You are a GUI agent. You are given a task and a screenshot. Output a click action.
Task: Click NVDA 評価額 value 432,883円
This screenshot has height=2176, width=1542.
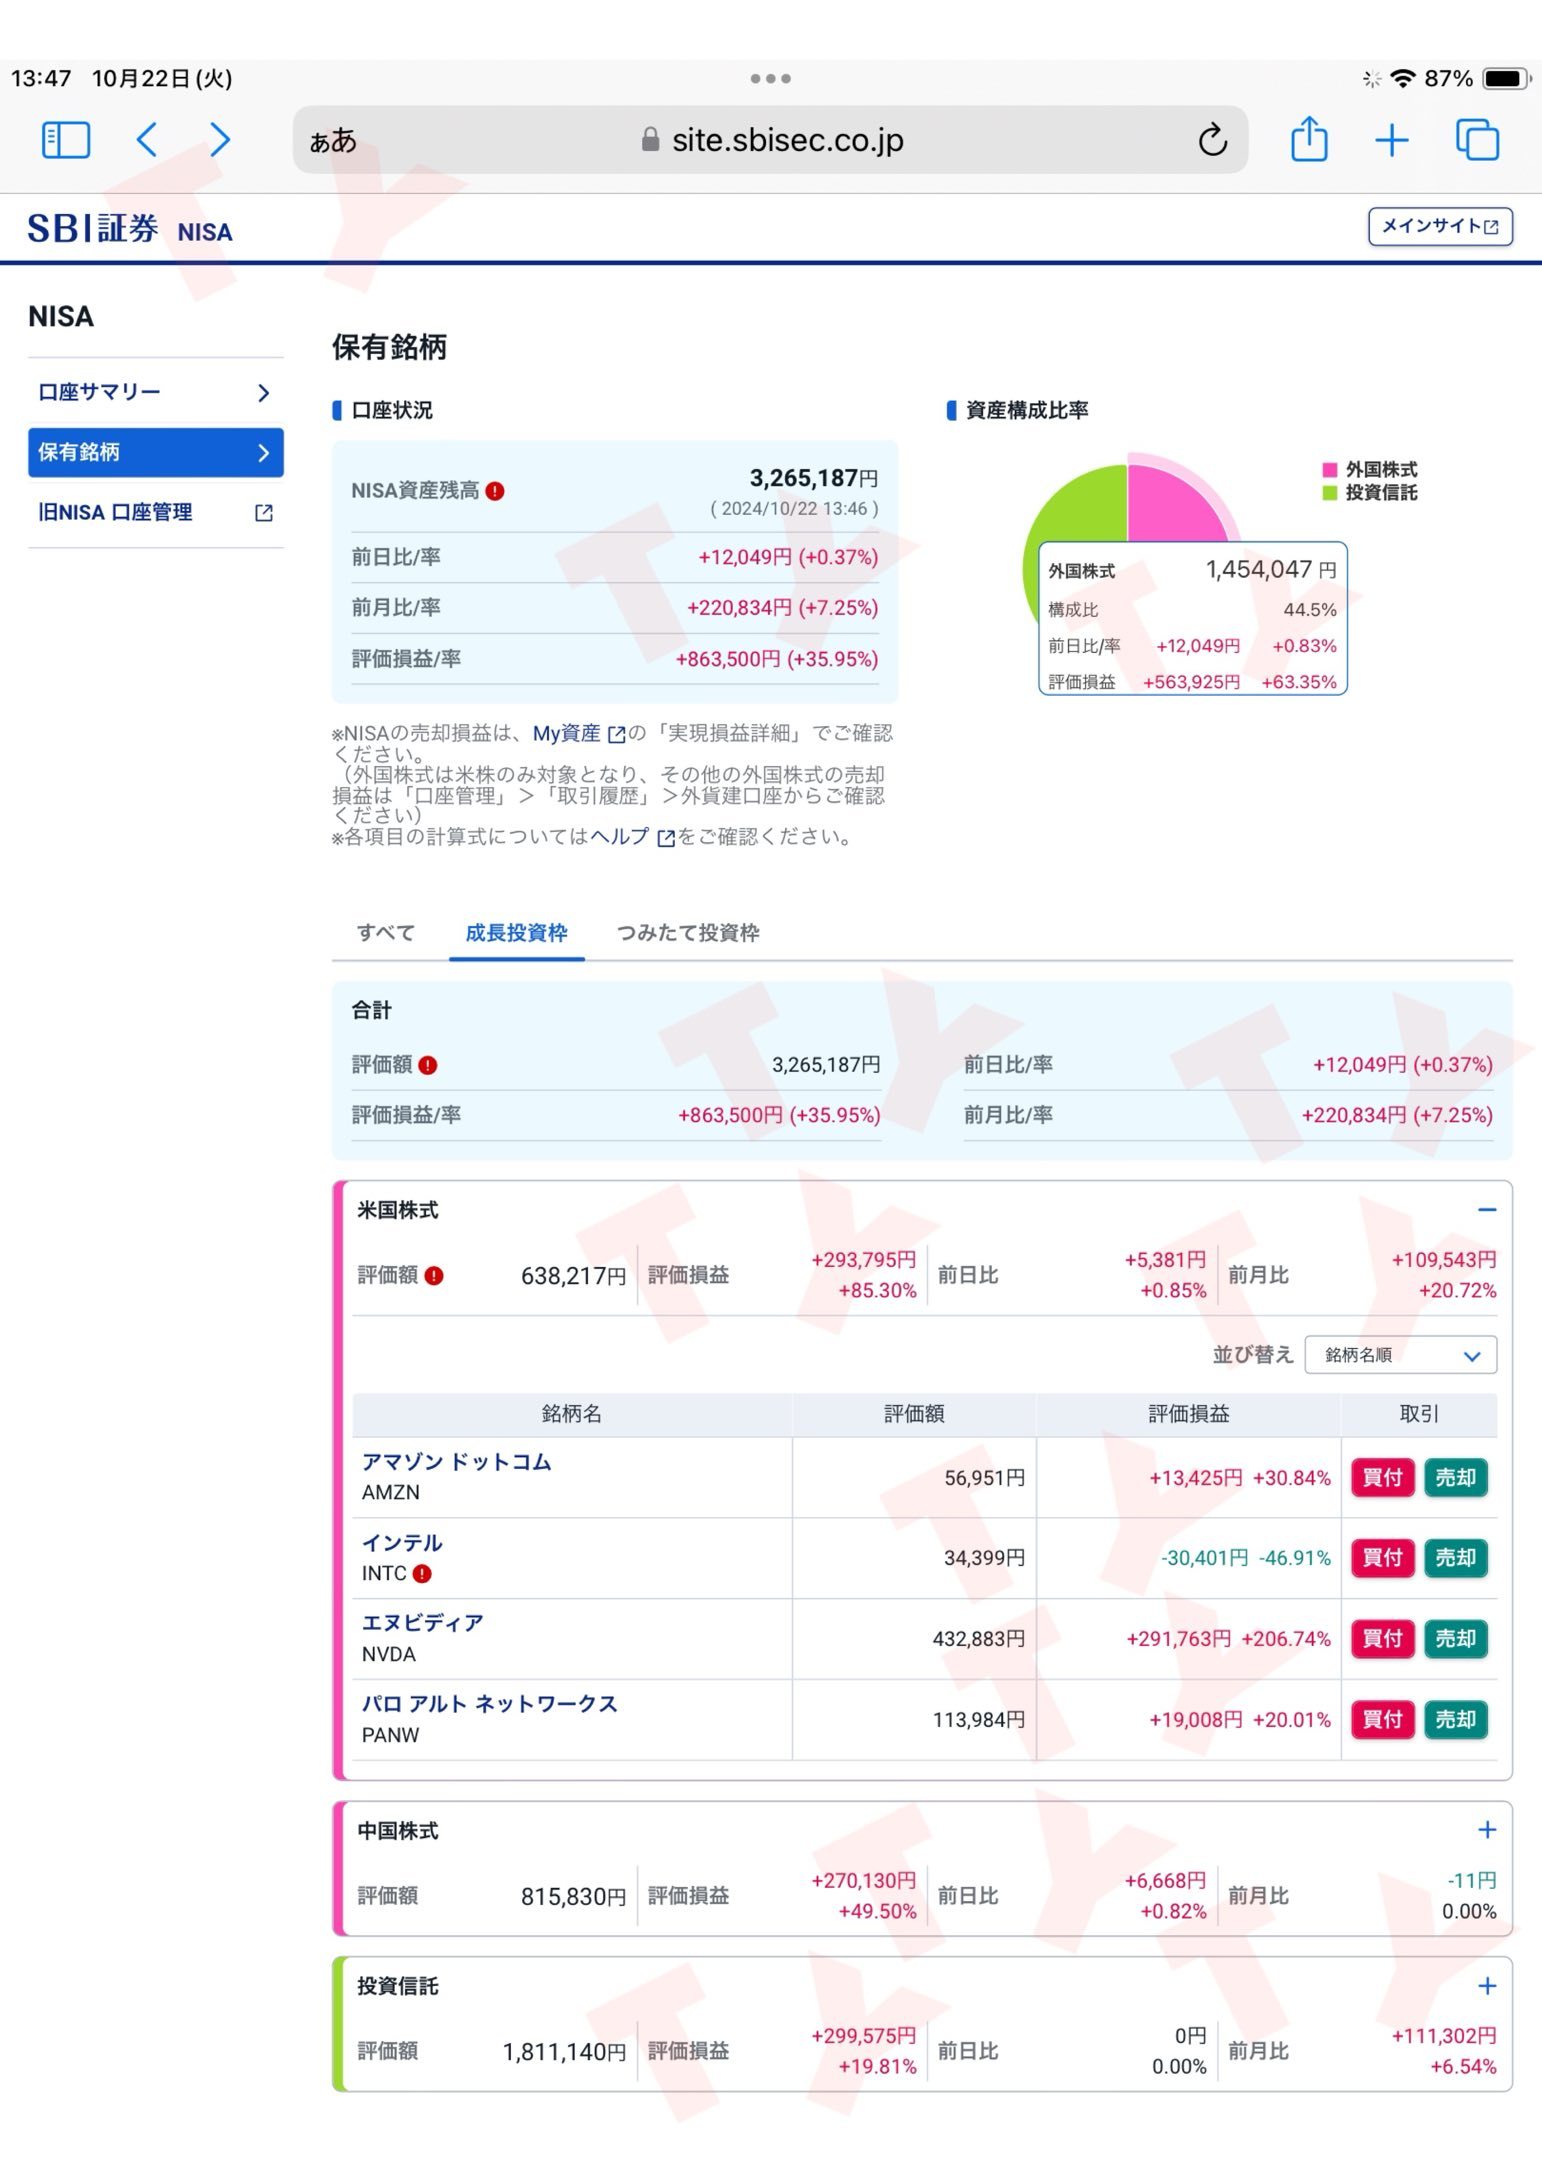pos(978,1639)
